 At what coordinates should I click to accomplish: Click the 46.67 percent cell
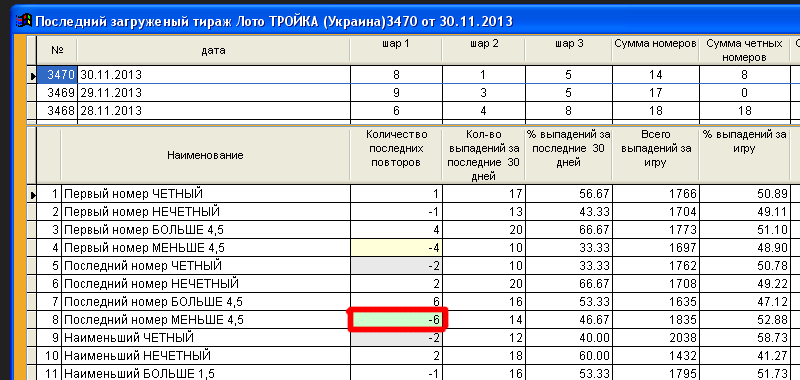[568, 320]
